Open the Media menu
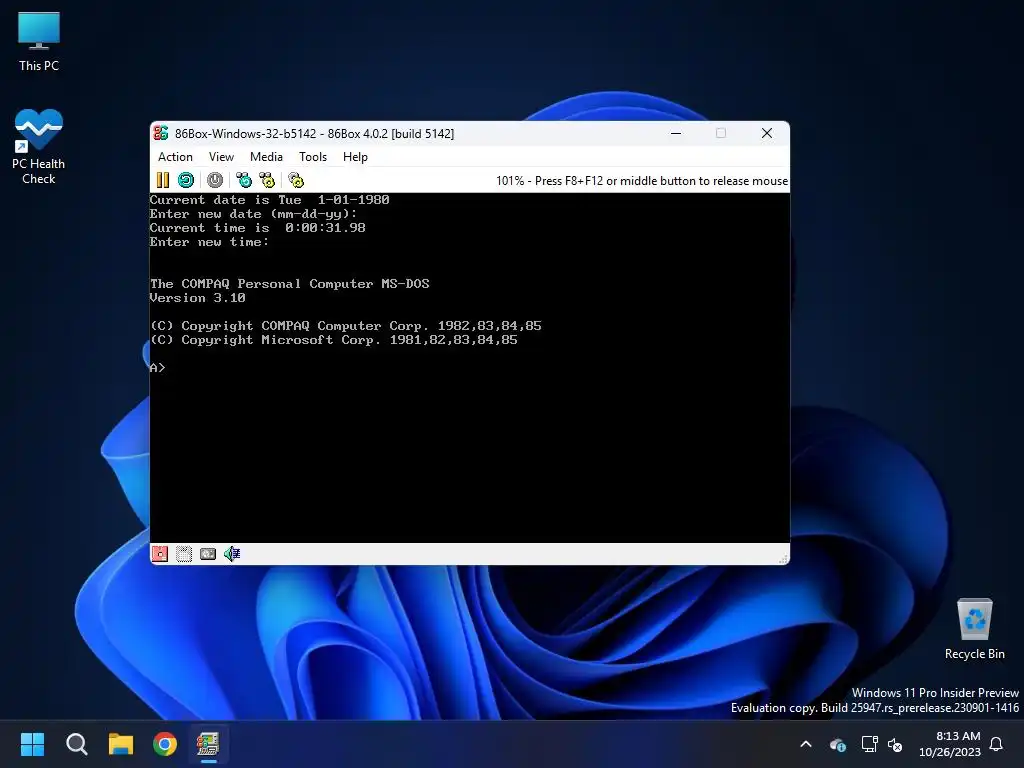The height and width of the screenshot is (768, 1024). [266, 157]
